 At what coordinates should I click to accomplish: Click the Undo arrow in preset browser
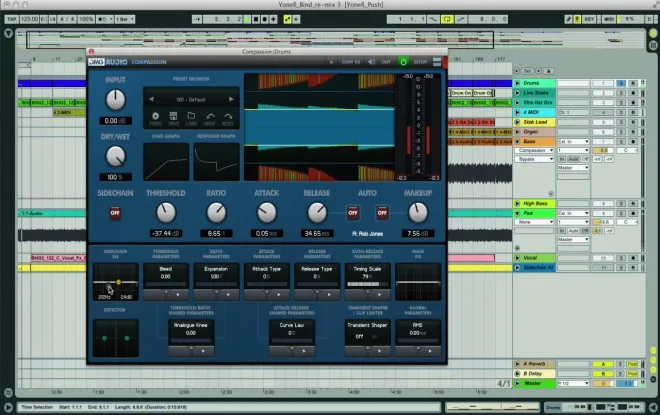210,116
